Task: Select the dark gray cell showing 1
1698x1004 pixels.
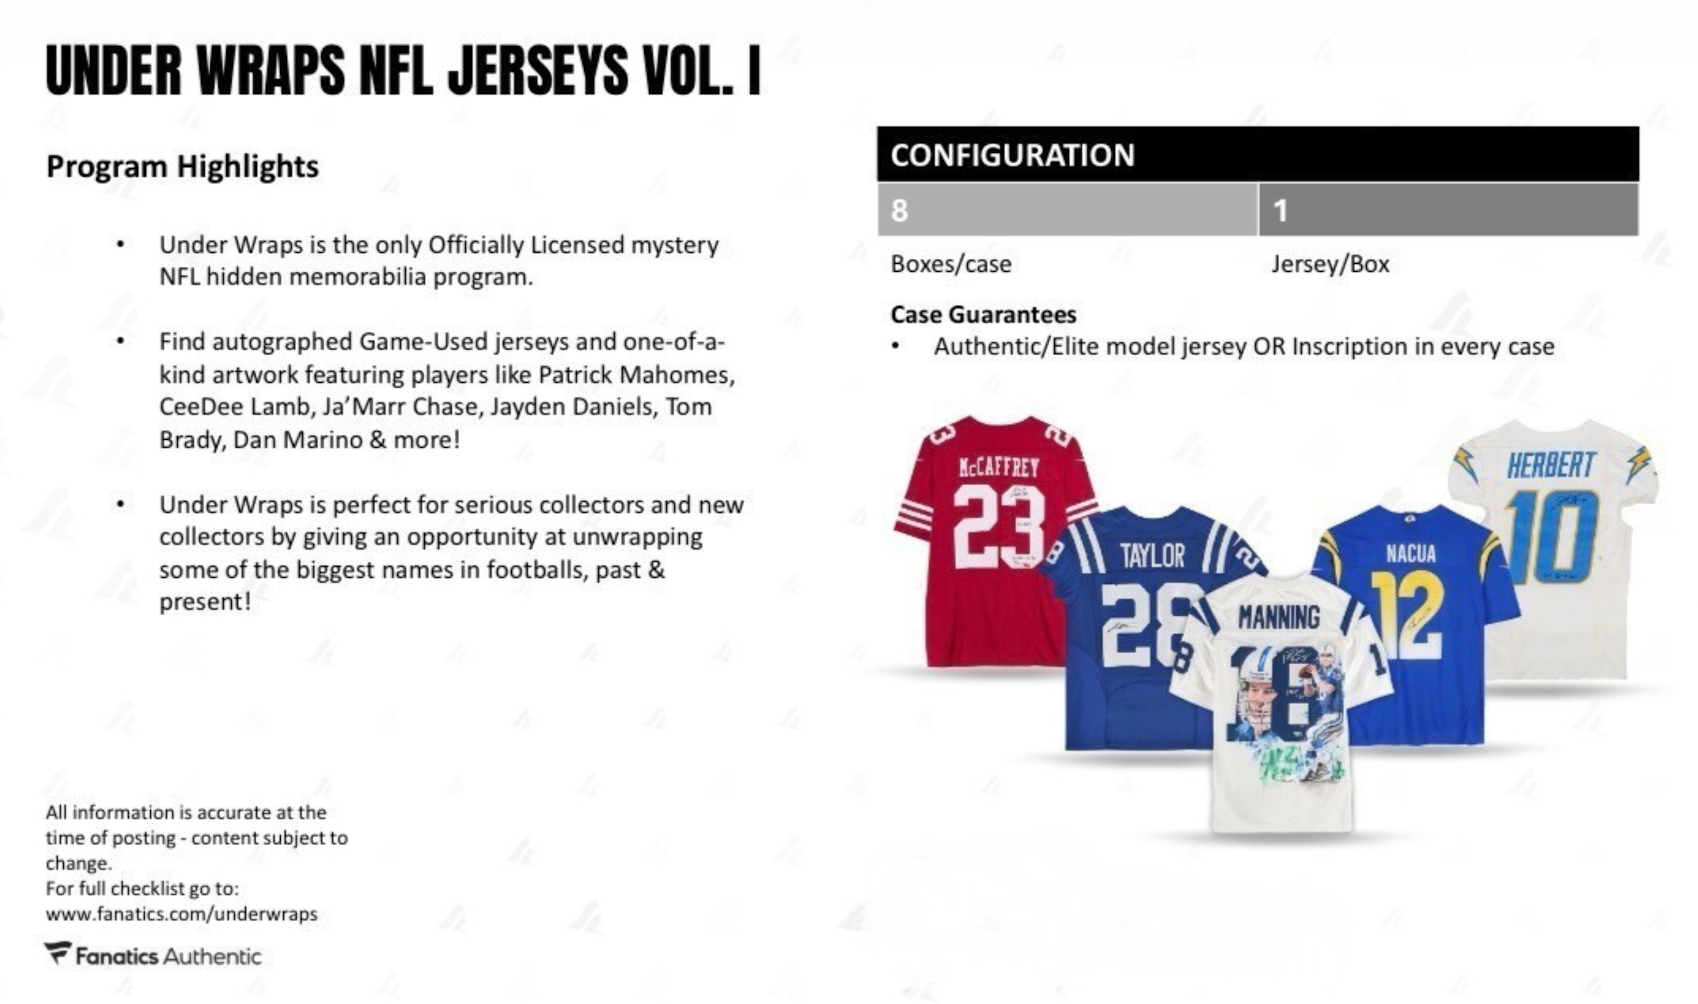Action: (x=1448, y=210)
